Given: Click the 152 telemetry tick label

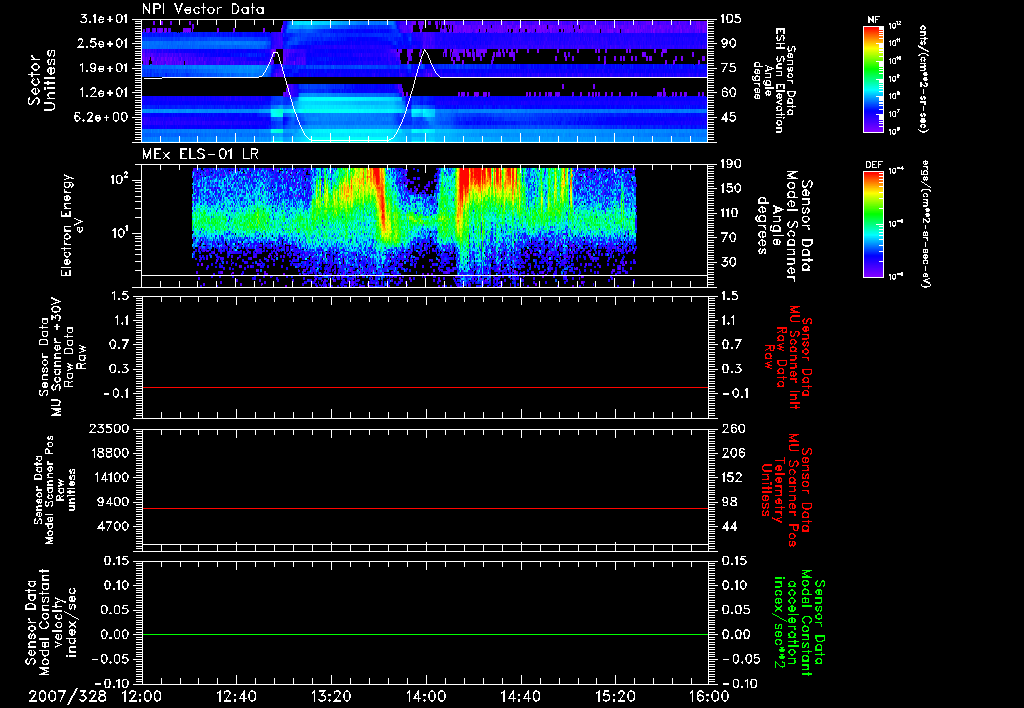Looking at the screenshot, I should (731, 477).
